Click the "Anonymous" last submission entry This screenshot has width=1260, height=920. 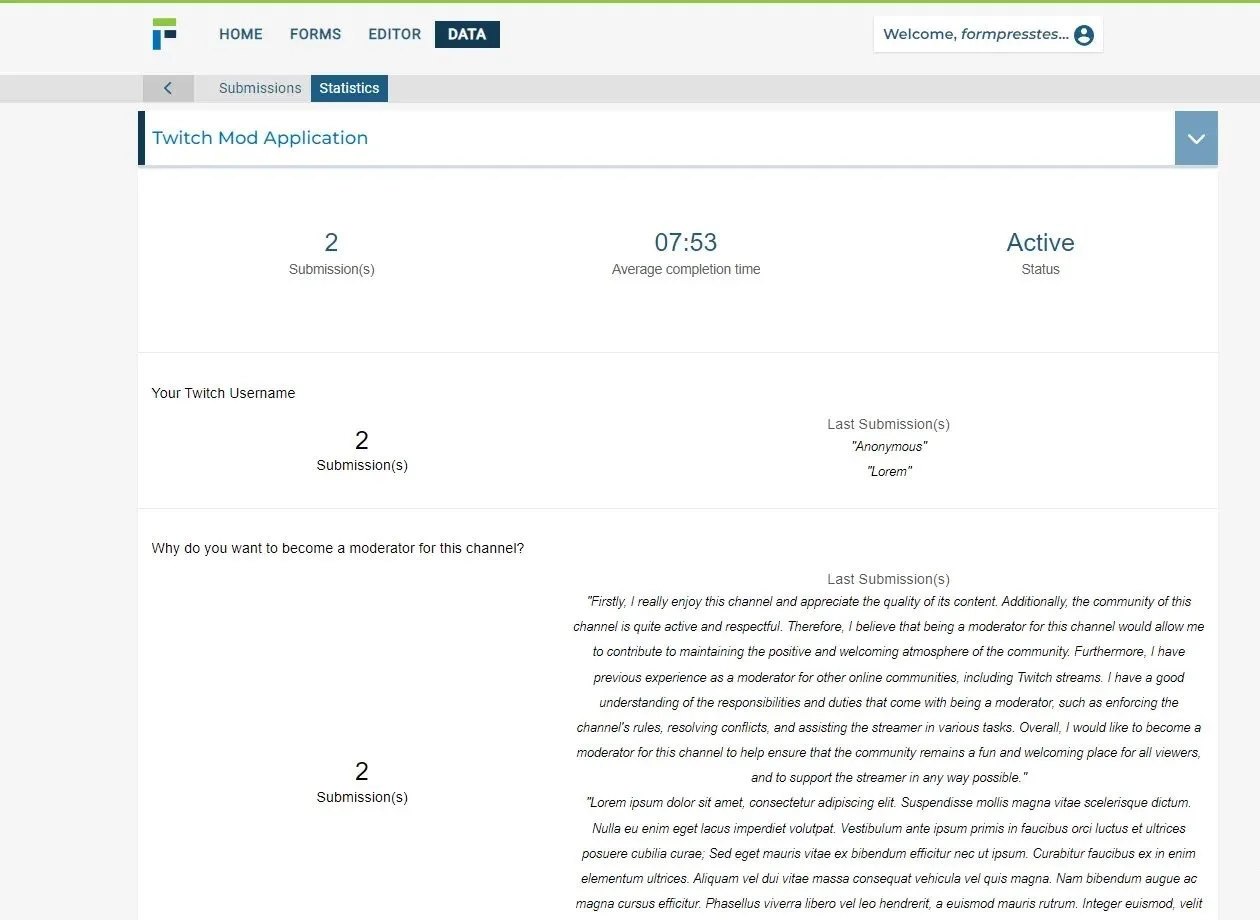point(889,447)
